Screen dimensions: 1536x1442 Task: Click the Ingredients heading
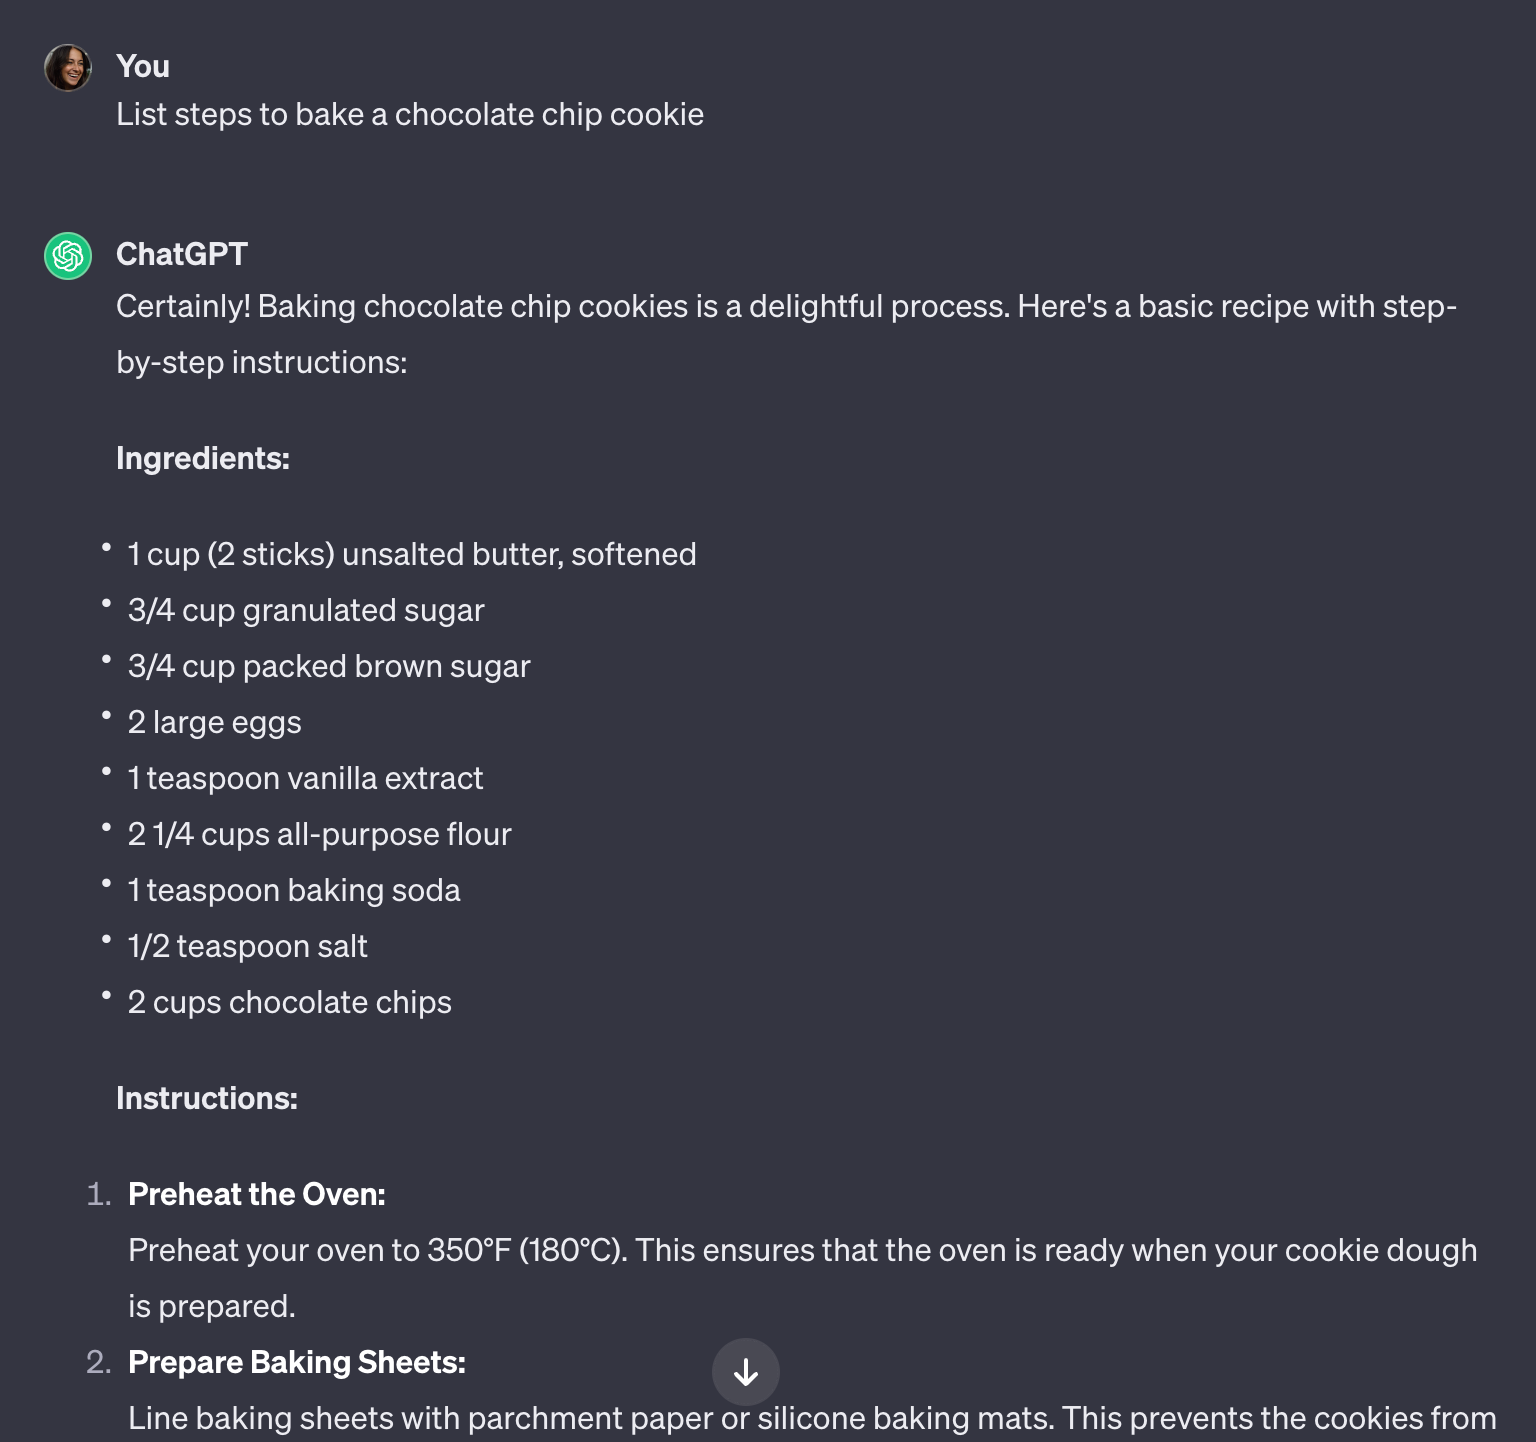203,459
